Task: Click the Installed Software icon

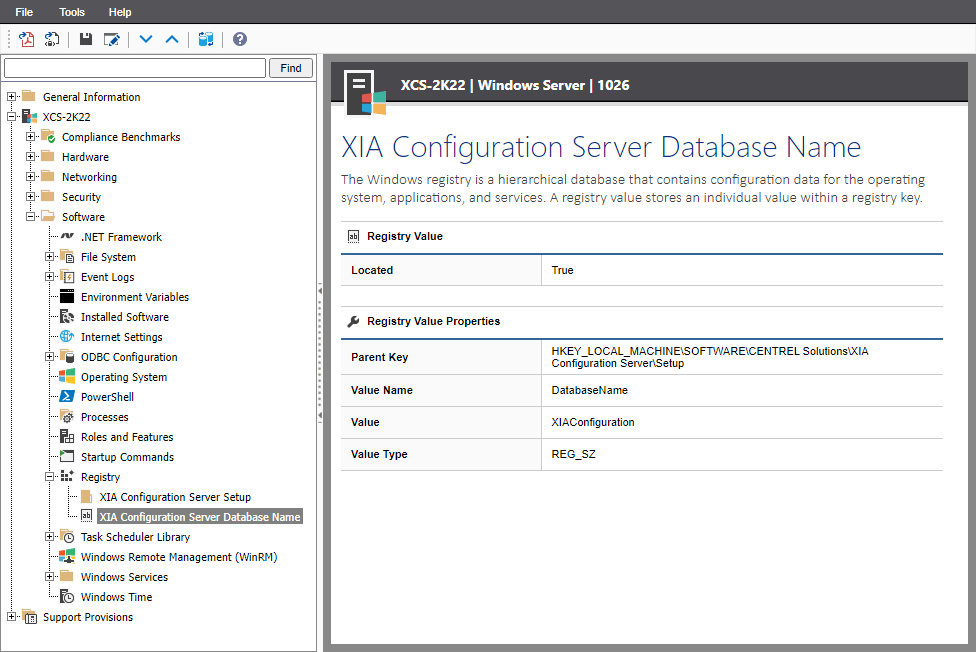Action: click(x=67, y=316)
